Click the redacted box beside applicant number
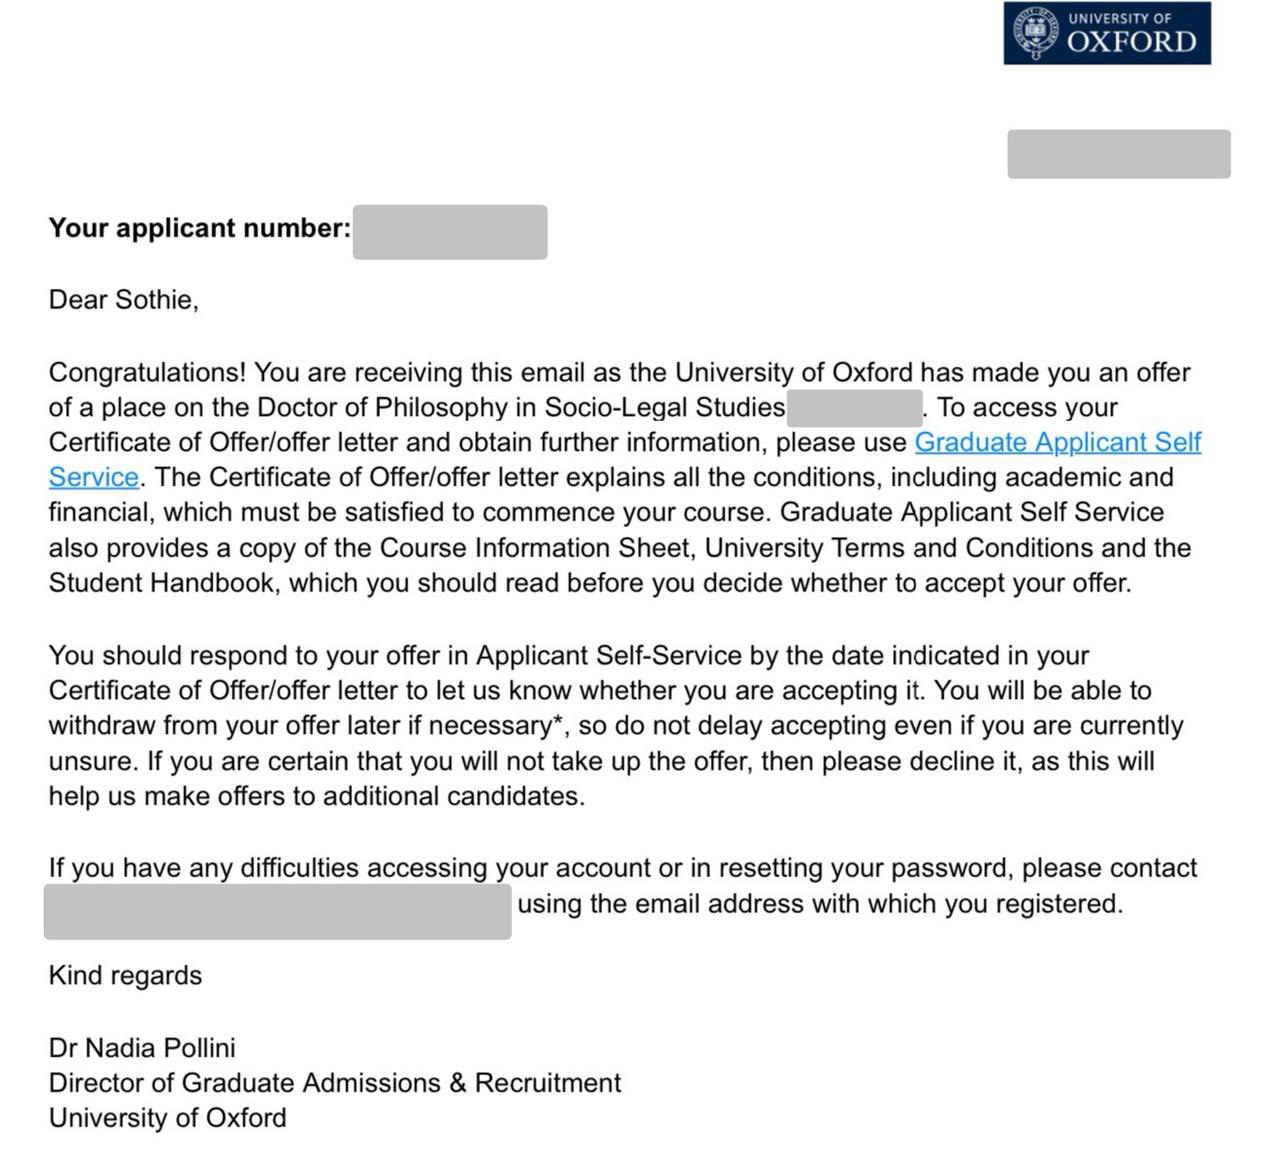Image resolution: width=1280 pixels, height=1173 pixels. point(450,232)
